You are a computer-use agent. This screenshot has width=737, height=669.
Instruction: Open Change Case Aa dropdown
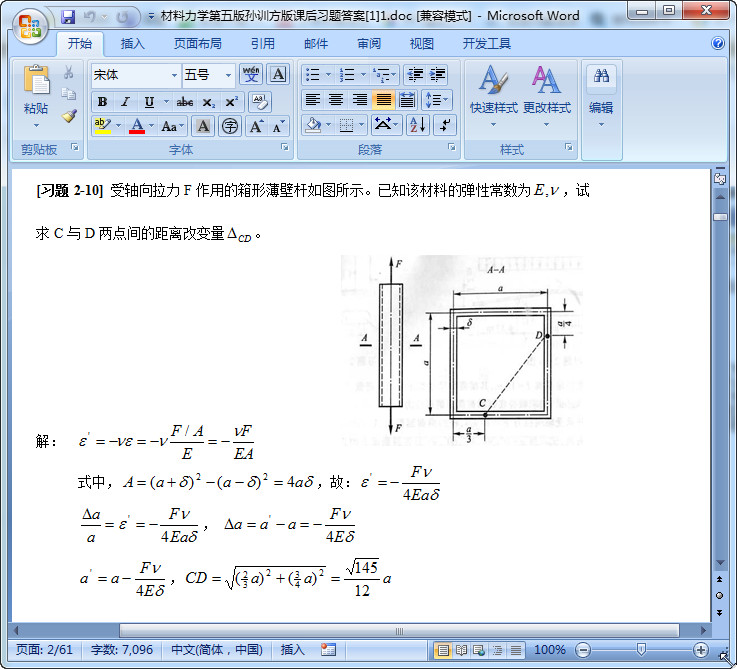pyautogui.click(x=173, y=126)
